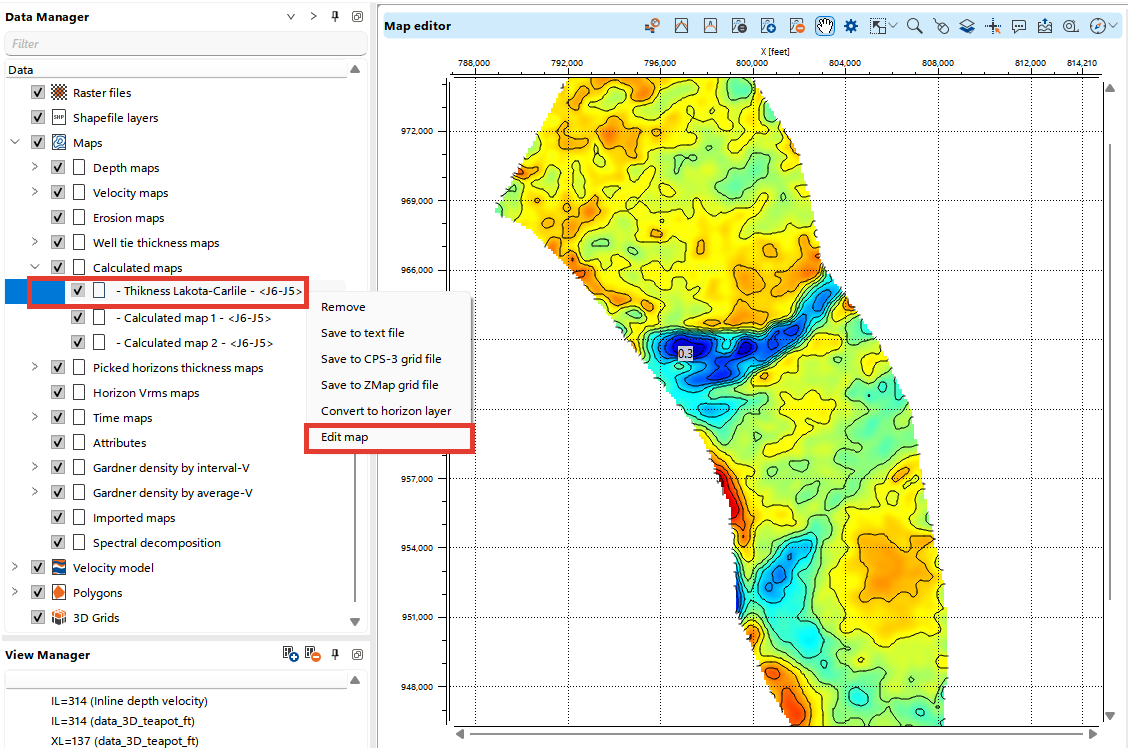Uncheck the Thikness Lakota-Carlile layer
This screenshot has height=748, width=1128.
[x=77, y=291]
